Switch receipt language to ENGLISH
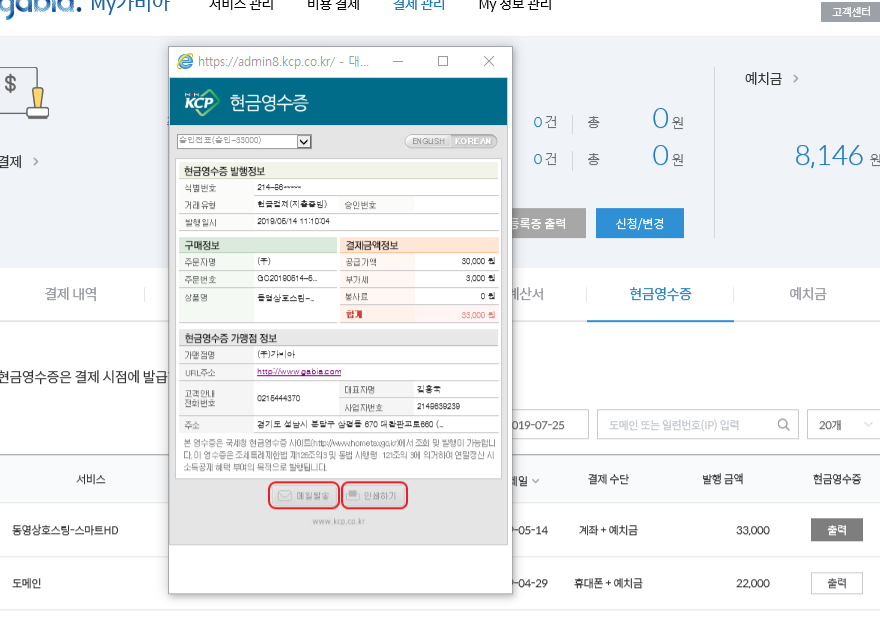 (x=428, y=141)
